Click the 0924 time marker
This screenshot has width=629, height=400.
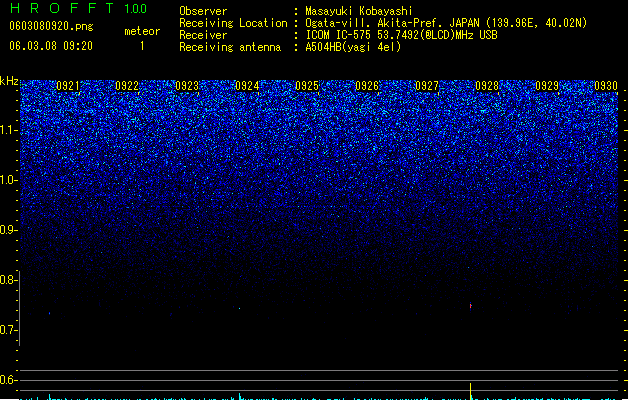[x=247, y=86]
